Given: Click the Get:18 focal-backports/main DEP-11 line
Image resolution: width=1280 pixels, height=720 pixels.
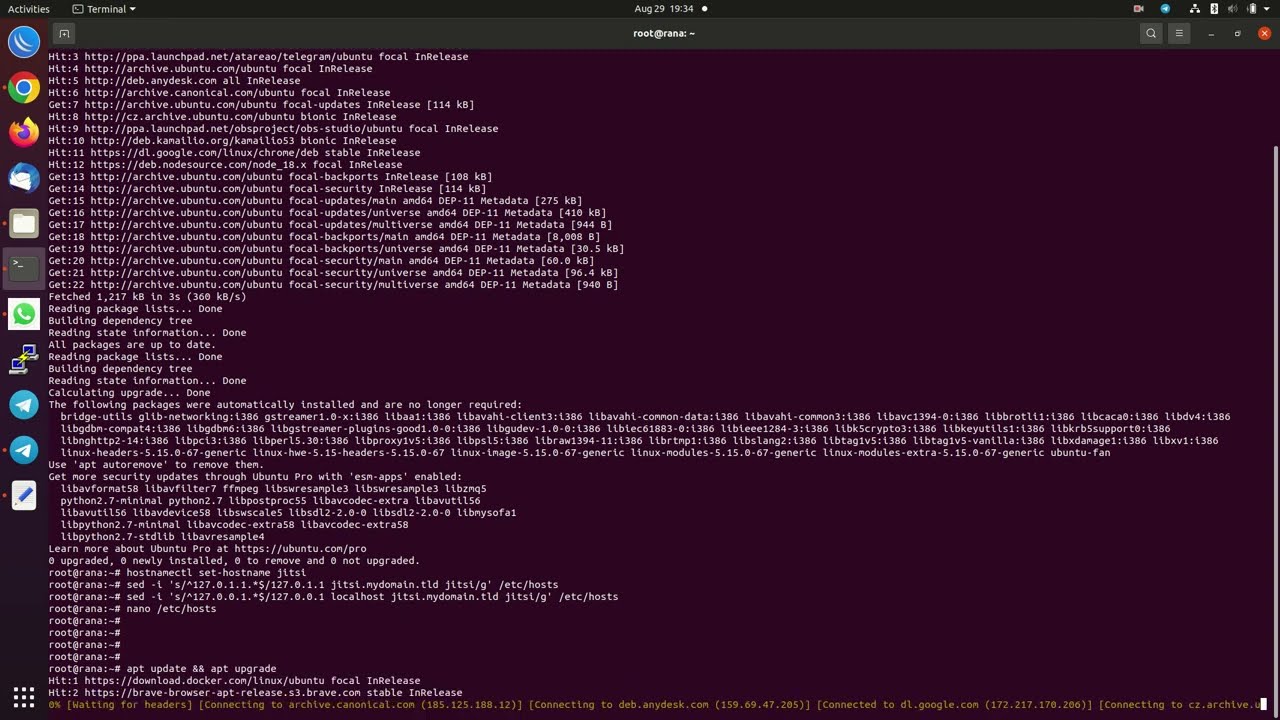Looking at the screenshot, I should [x=324, y=237].
